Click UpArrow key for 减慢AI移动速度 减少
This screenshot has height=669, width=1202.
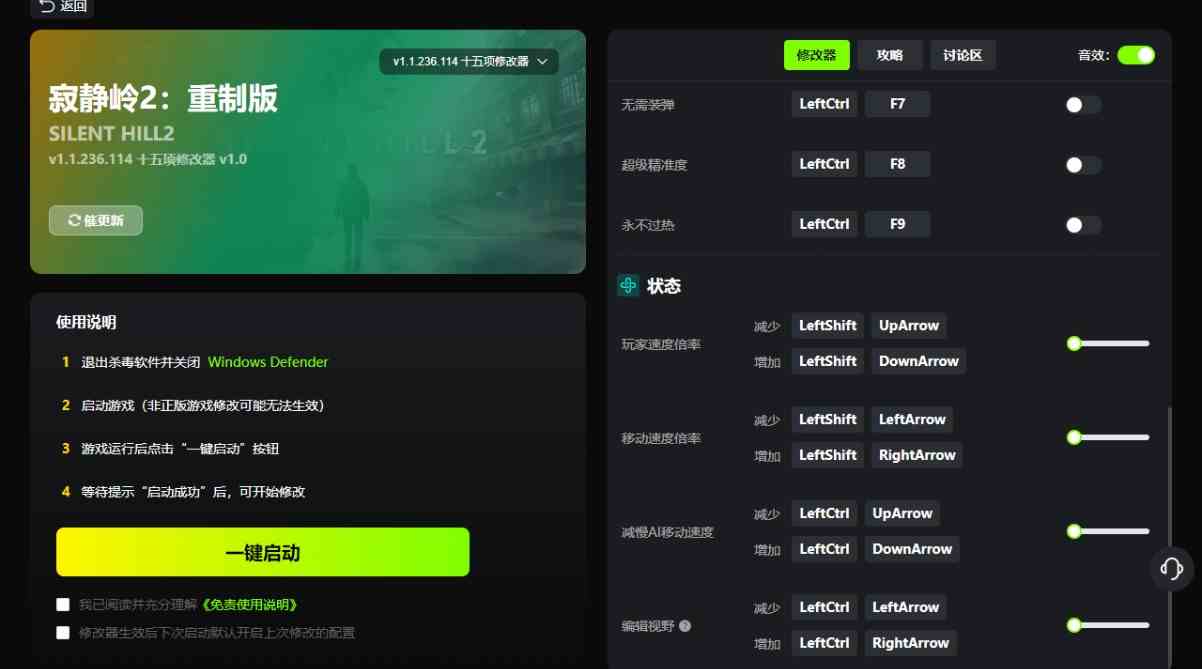coord(902,514)
